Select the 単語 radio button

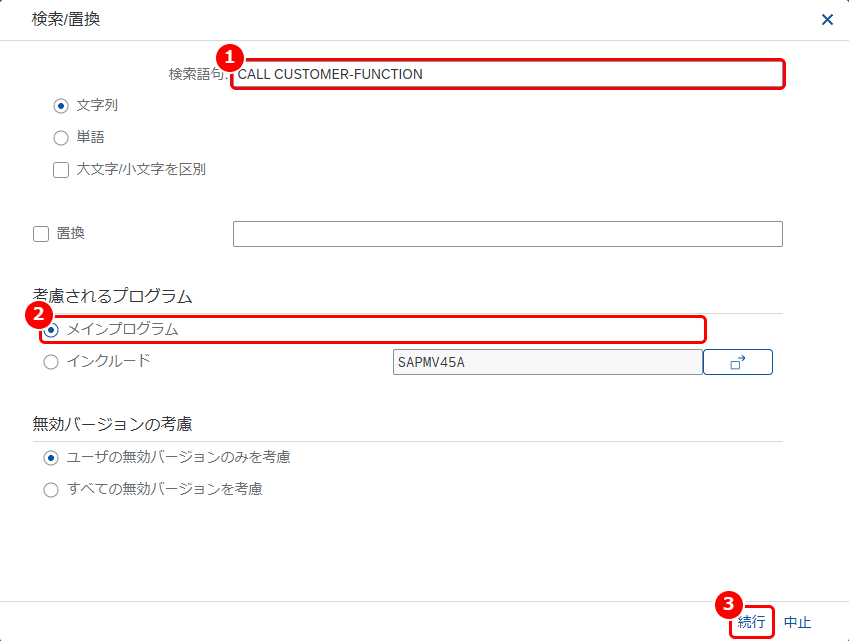(x=61, y=138)
